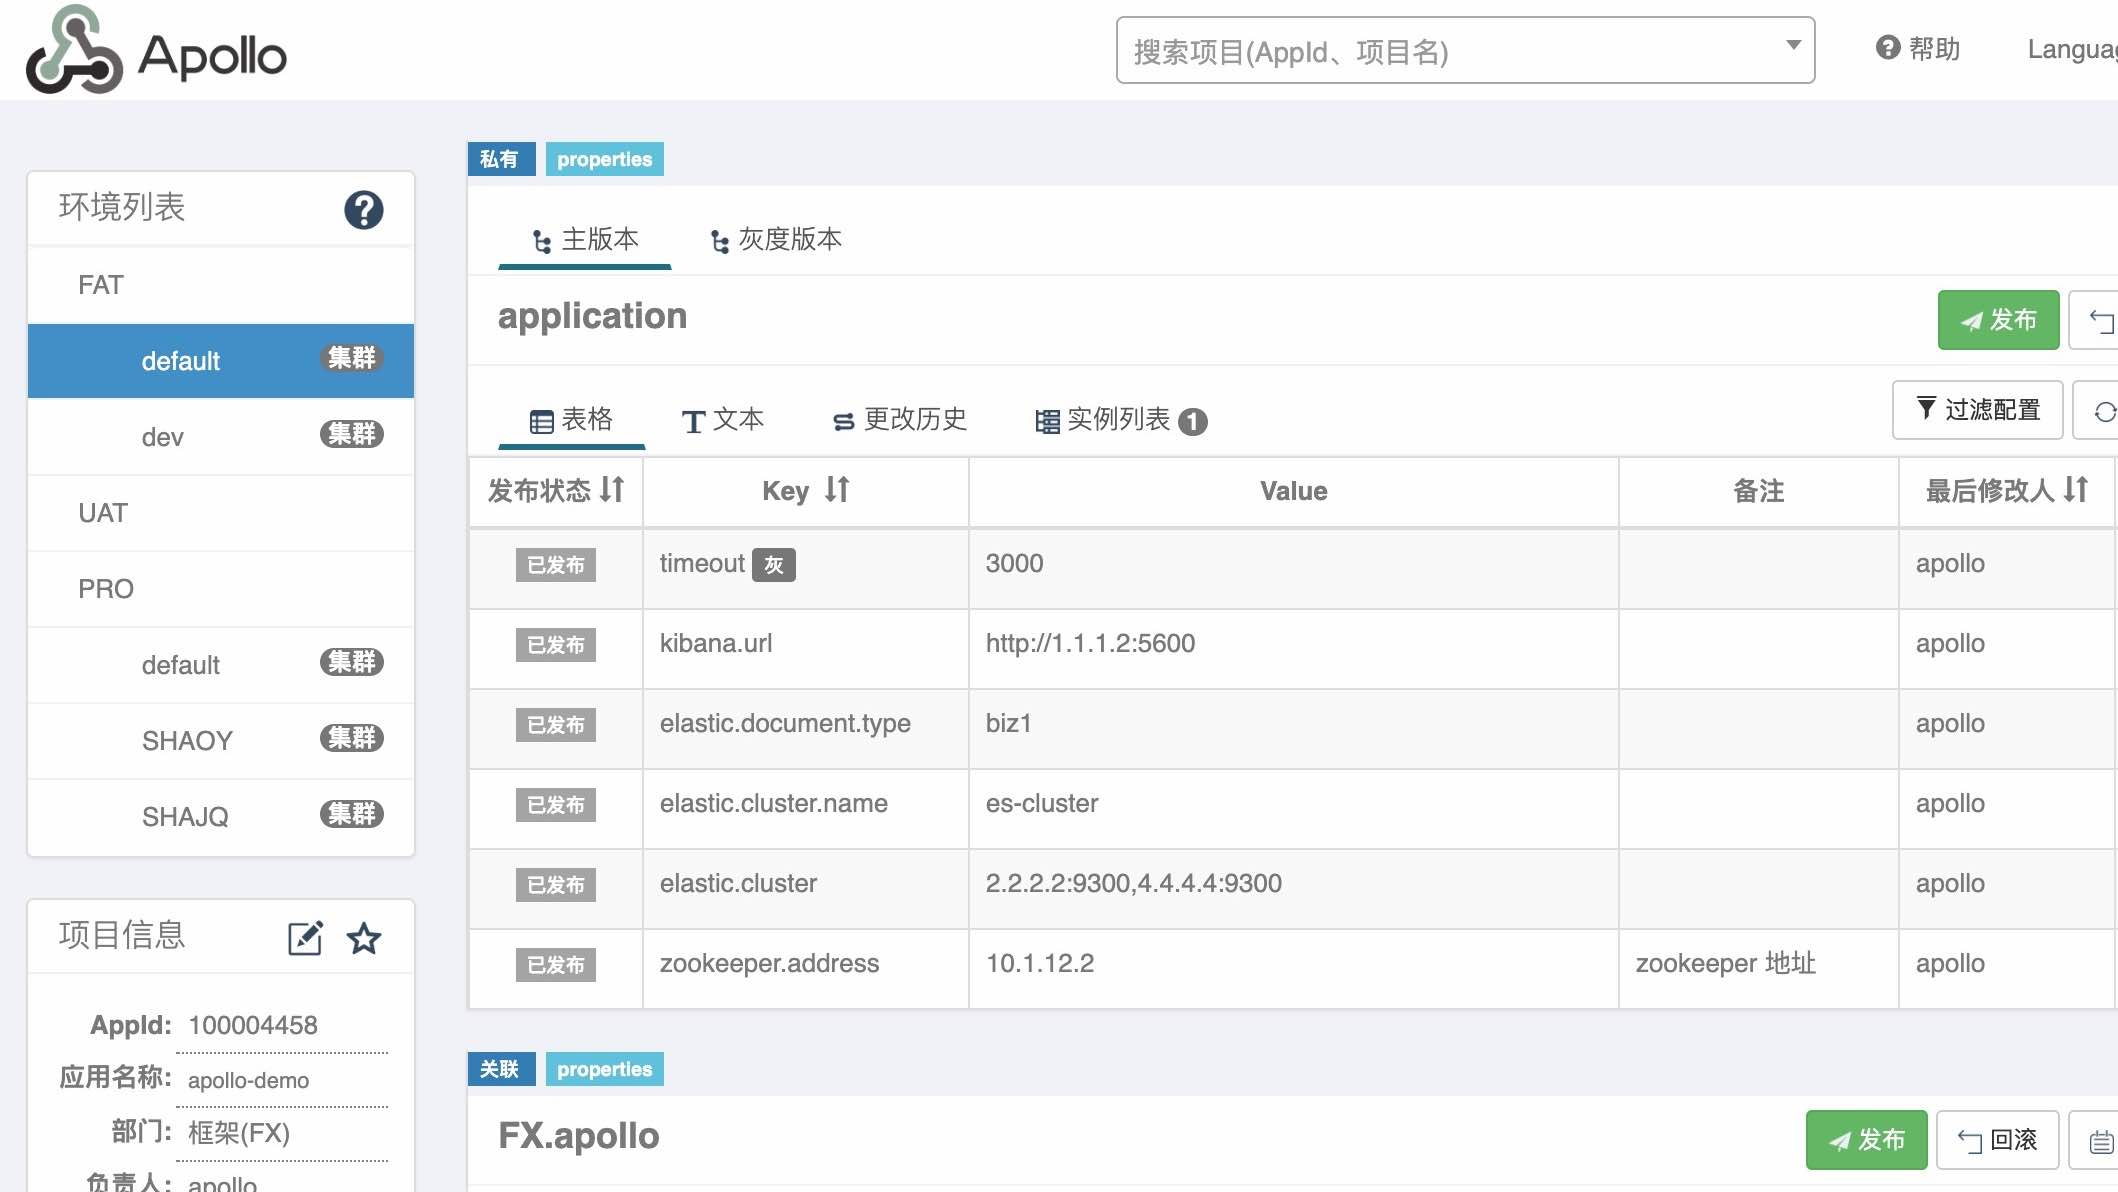Open the Language menu
The width and height of the screenshot is (2118, 1192).
coord(2072,49)
